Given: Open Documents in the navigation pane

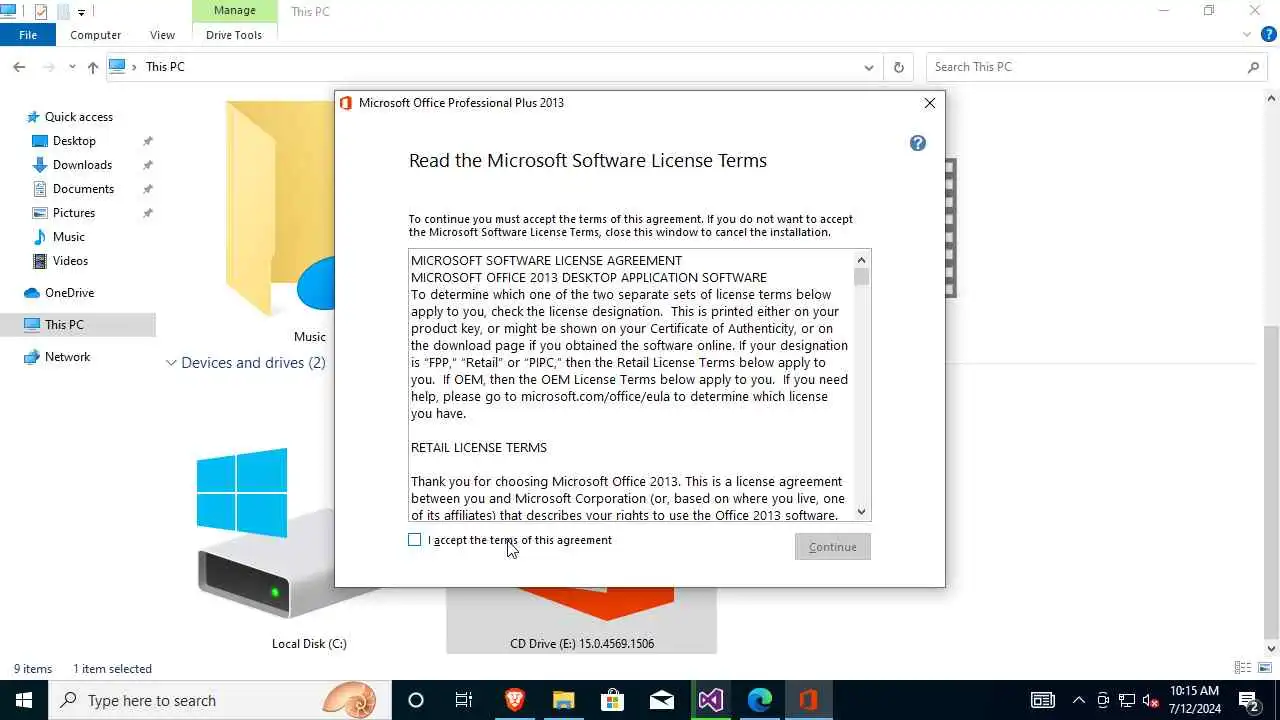Looking at the screenshot, I should click(x=83, y=189).
